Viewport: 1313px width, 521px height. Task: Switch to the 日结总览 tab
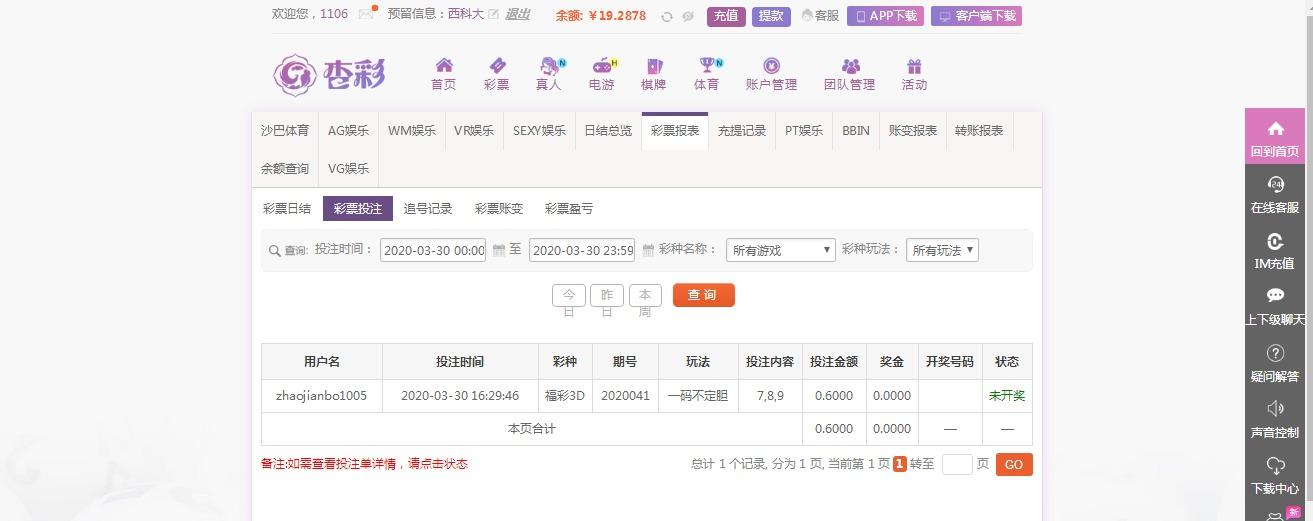[x=608, y=131]
